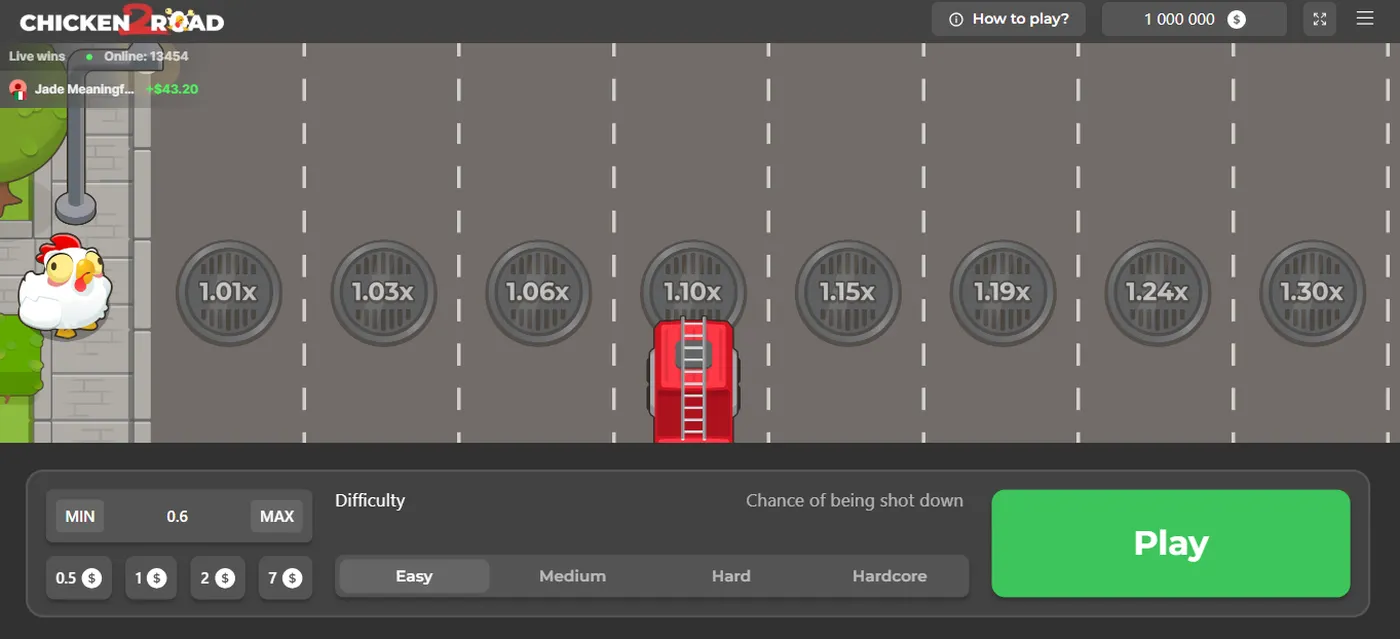
Task: Switch difficulty to Medium
Action: pos(572,576)
